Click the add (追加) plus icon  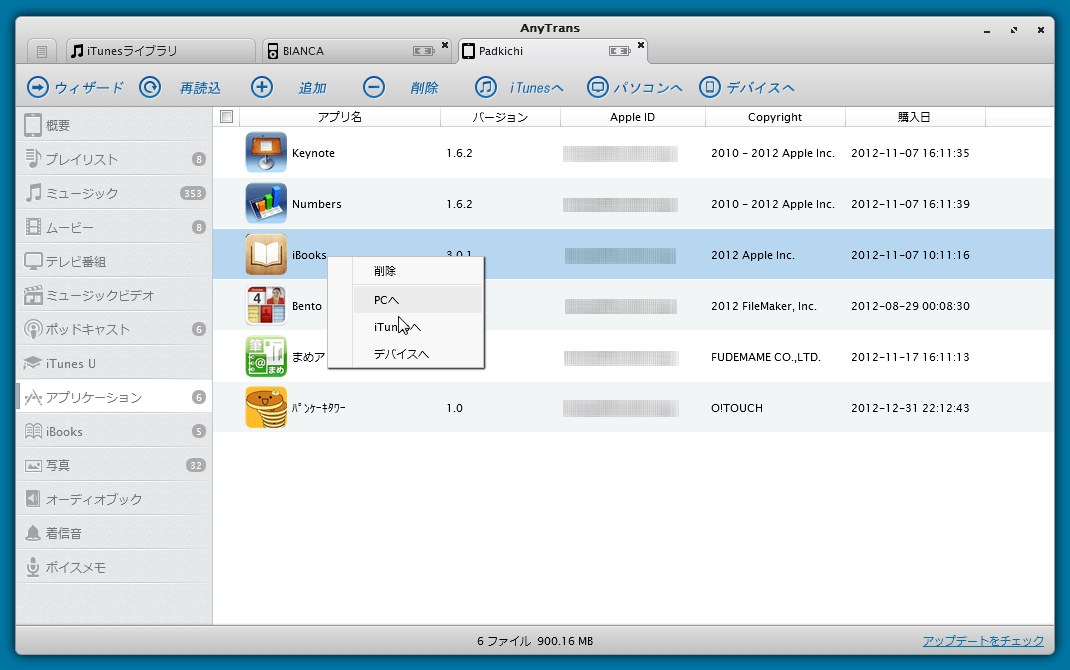[x=262, y=87]
